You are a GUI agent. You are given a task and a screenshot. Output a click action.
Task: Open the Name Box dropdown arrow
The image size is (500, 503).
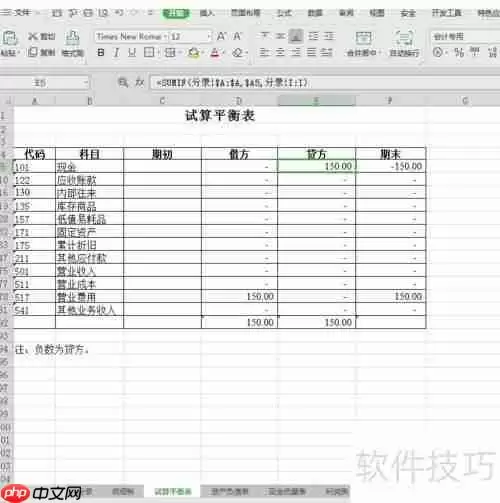(x=86, y=82)
